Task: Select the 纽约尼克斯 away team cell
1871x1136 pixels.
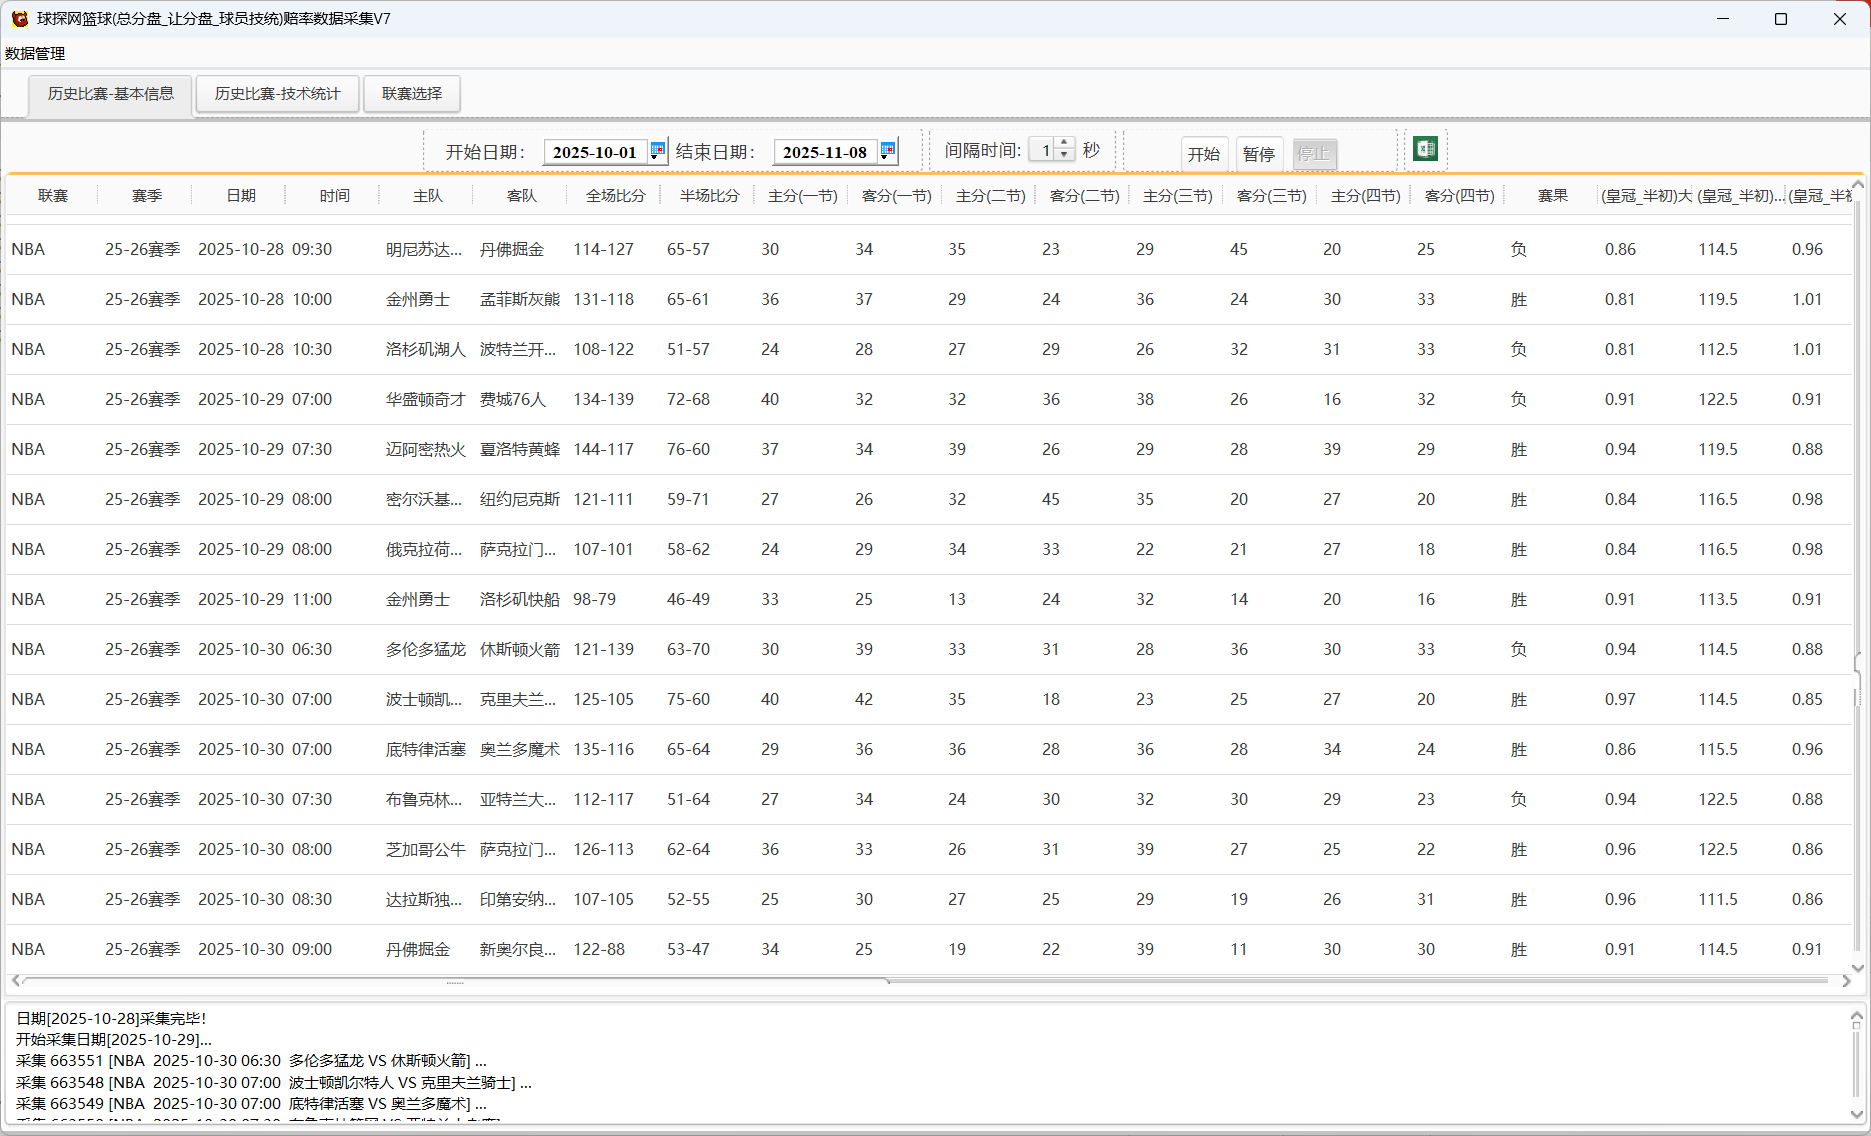Action: point(520,499)
